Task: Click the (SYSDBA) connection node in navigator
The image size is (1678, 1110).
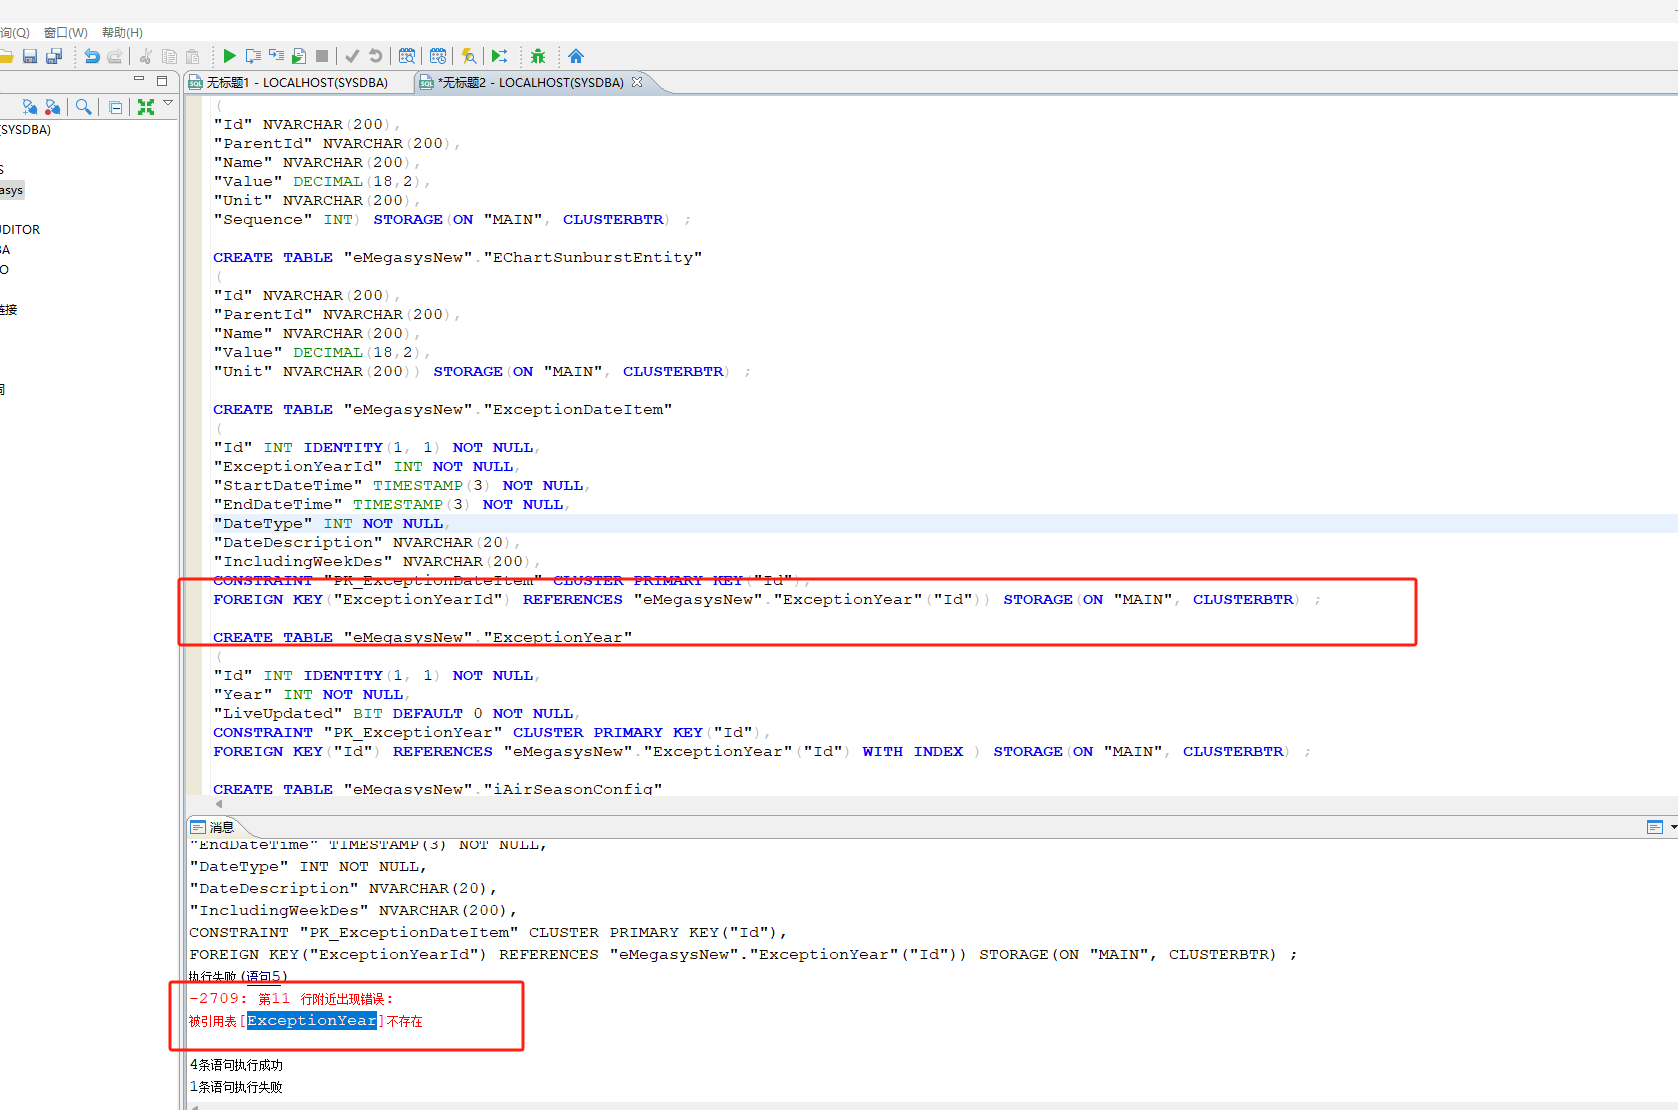Action: 25,130
